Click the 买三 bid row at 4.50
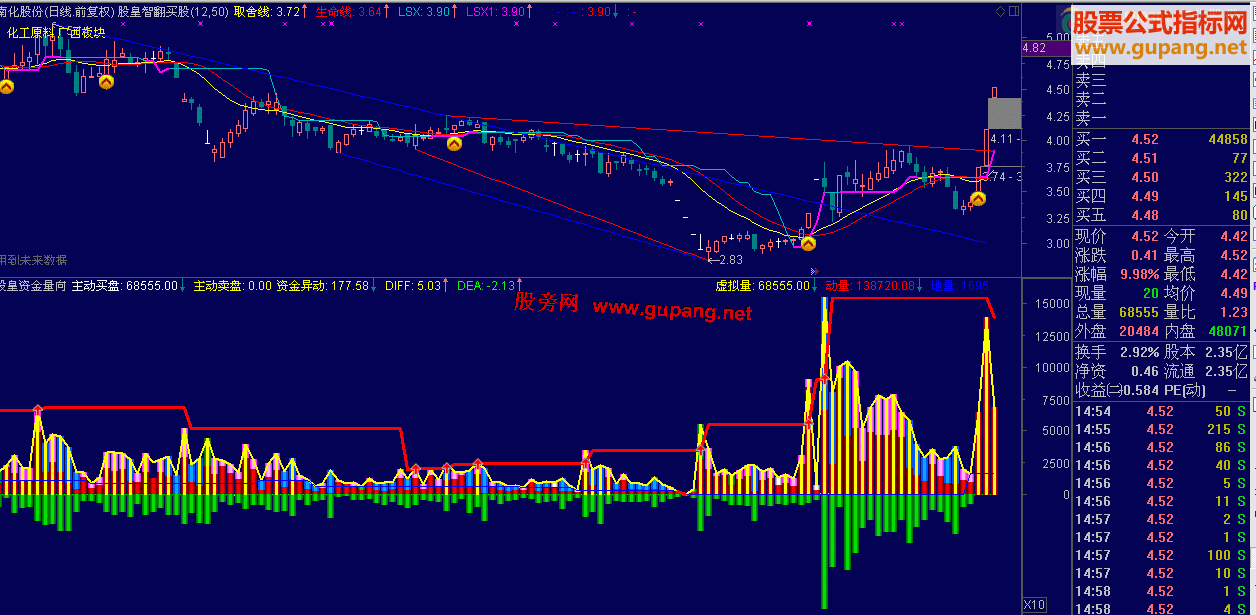The width and height of the screenshot is (1256, 615). pos(1161,177)
